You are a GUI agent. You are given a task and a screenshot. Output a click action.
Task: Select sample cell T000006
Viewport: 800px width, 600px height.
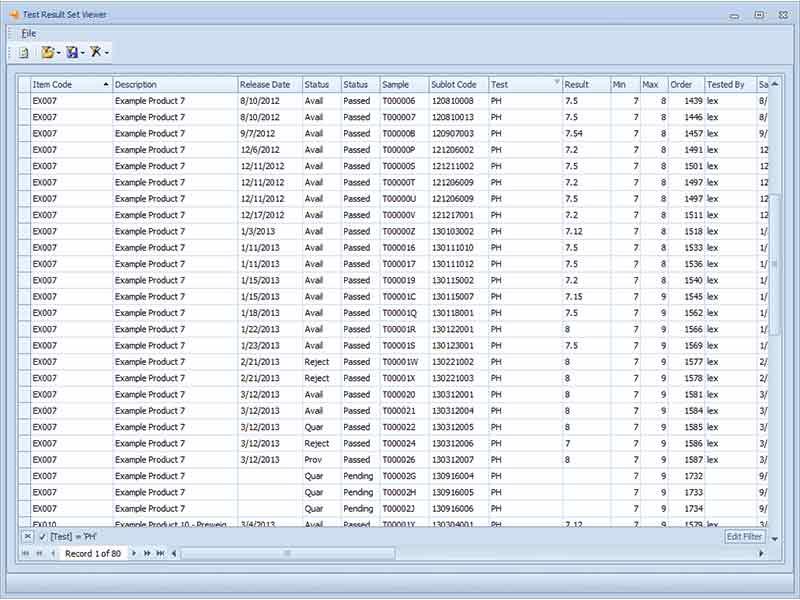pos(405,101)
